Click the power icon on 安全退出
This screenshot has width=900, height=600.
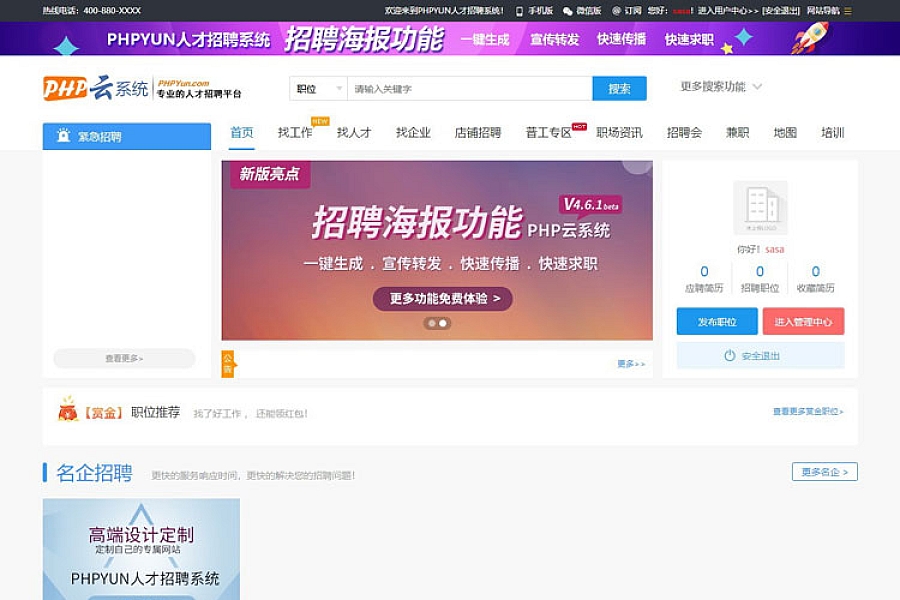730,355
